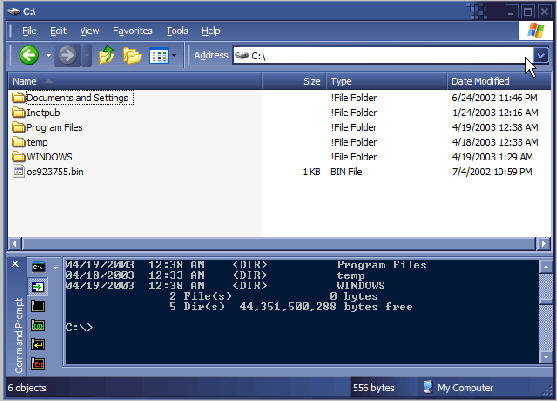Click the C:\> prompt in the console
Screen dimensions: 557x401
79,327
